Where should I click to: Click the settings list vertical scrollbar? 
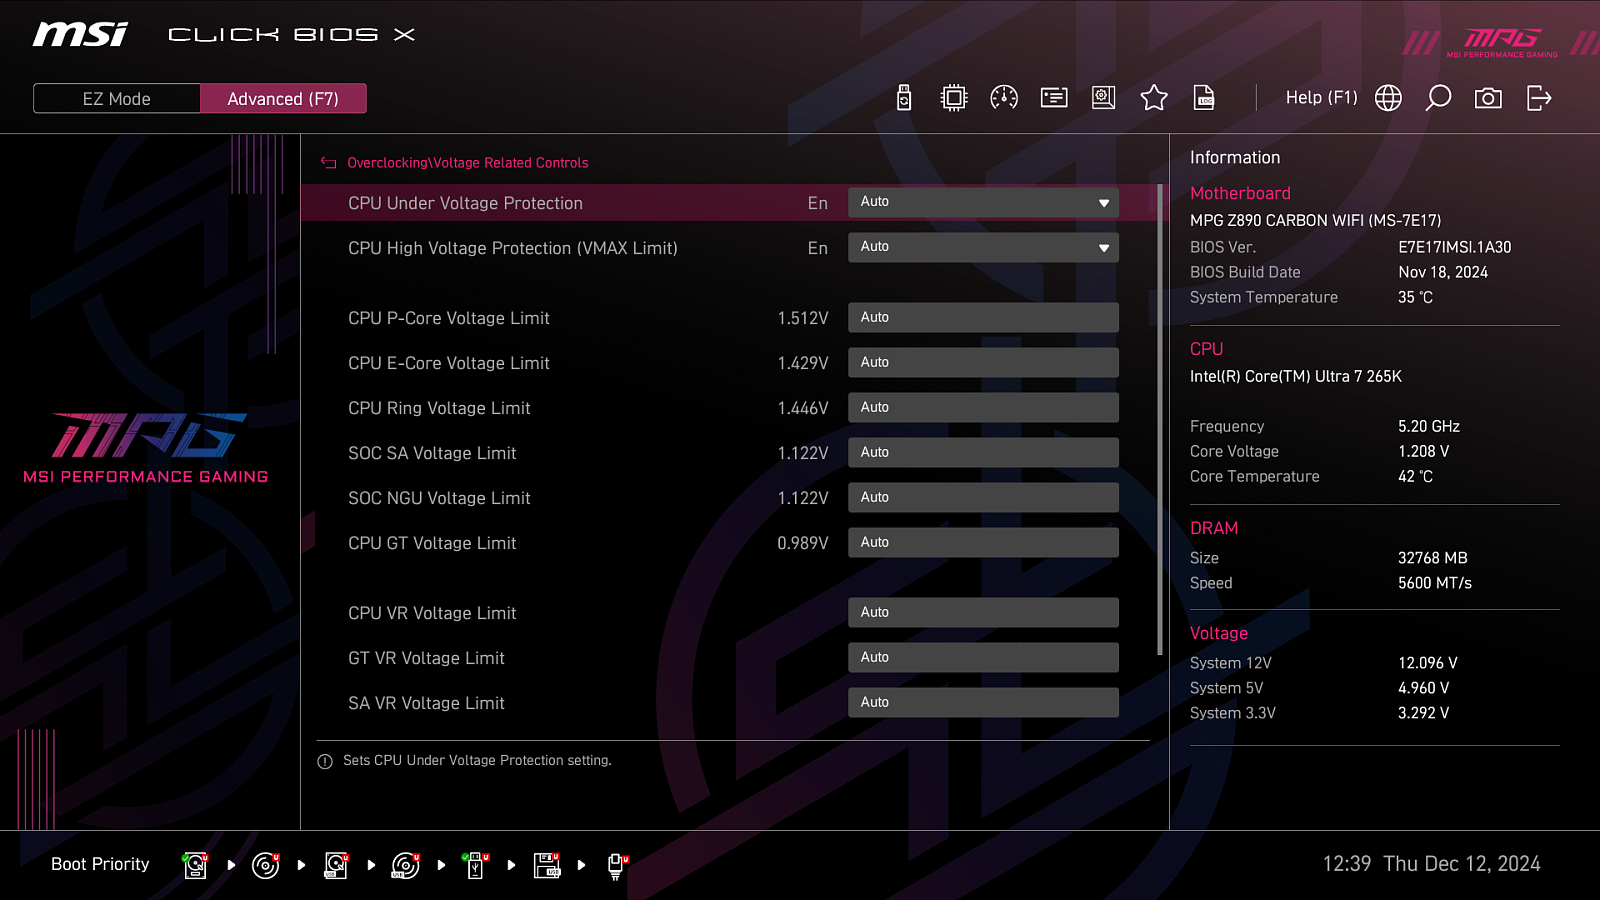1160,420
